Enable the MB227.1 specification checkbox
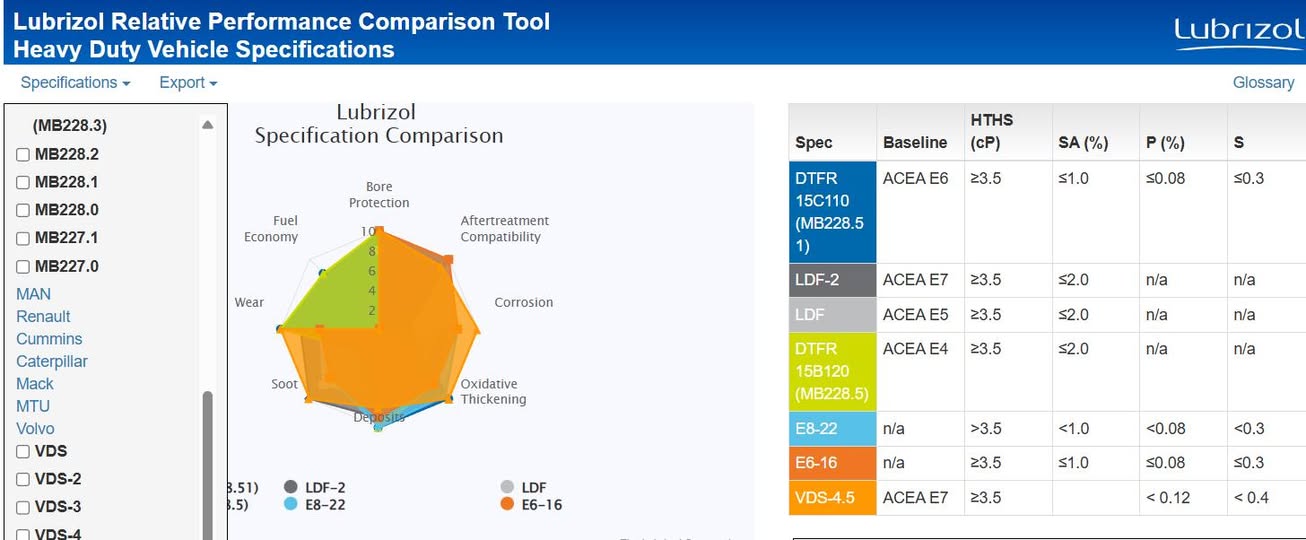Image resolution: width=1306 pixels, height=540 pixels. click(x=23, y=239)
